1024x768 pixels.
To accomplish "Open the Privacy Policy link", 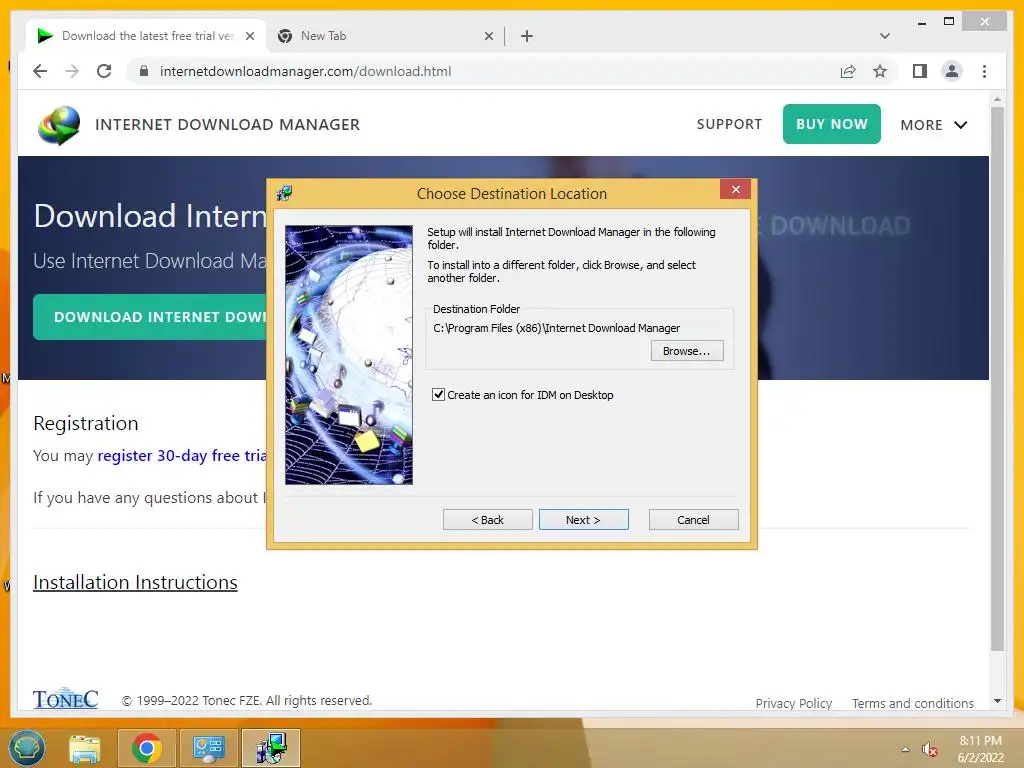I will pyautogui.click(x=793, y=703).
